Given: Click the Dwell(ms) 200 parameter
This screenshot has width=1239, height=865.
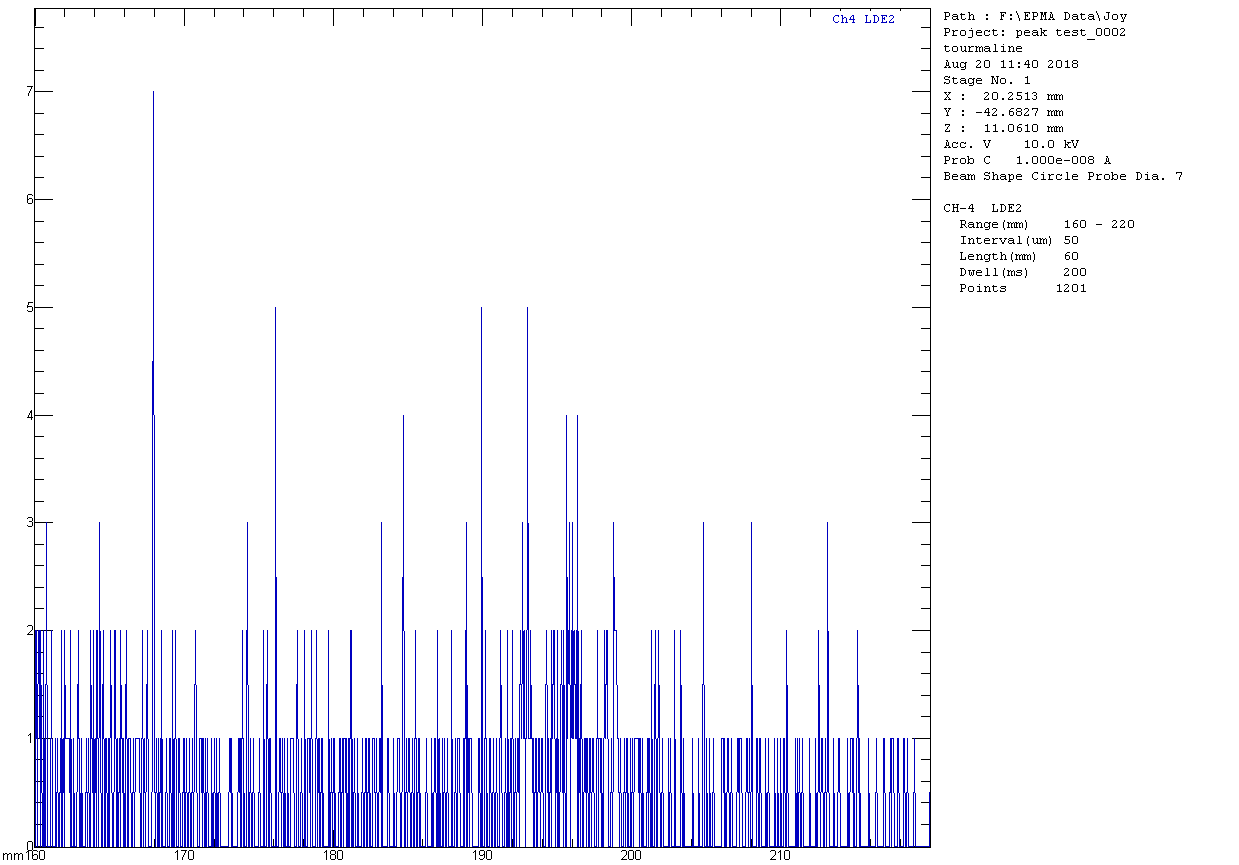Looking at the screenshot, I should point(1023,272).
